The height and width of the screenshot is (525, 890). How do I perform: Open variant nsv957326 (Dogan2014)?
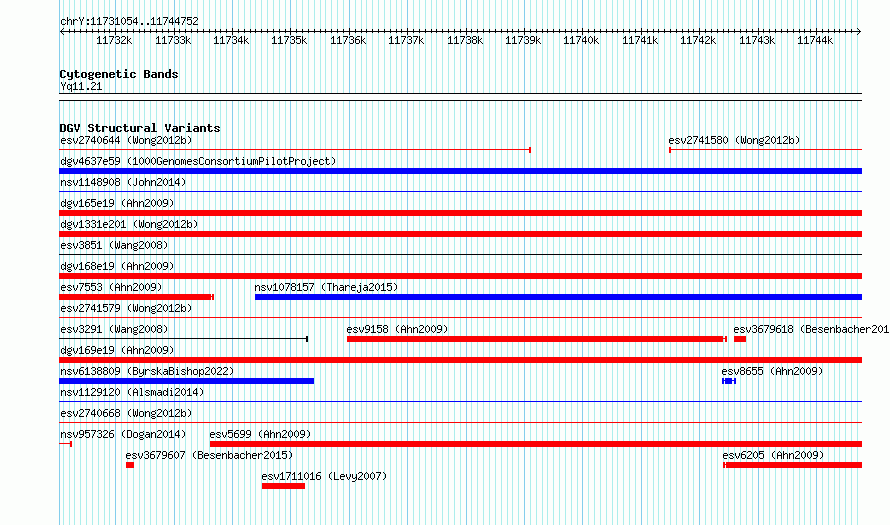click(123, 434)
